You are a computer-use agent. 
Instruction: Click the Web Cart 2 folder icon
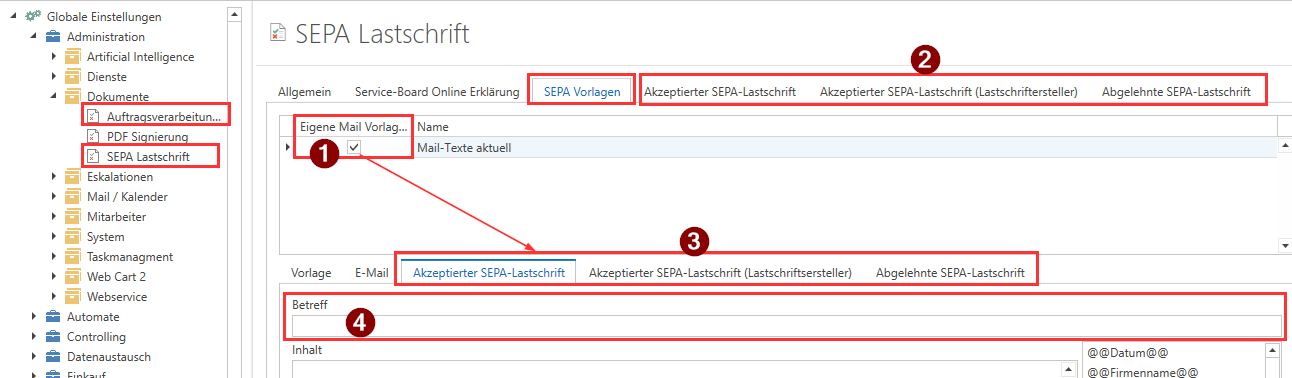coord(73,276)
